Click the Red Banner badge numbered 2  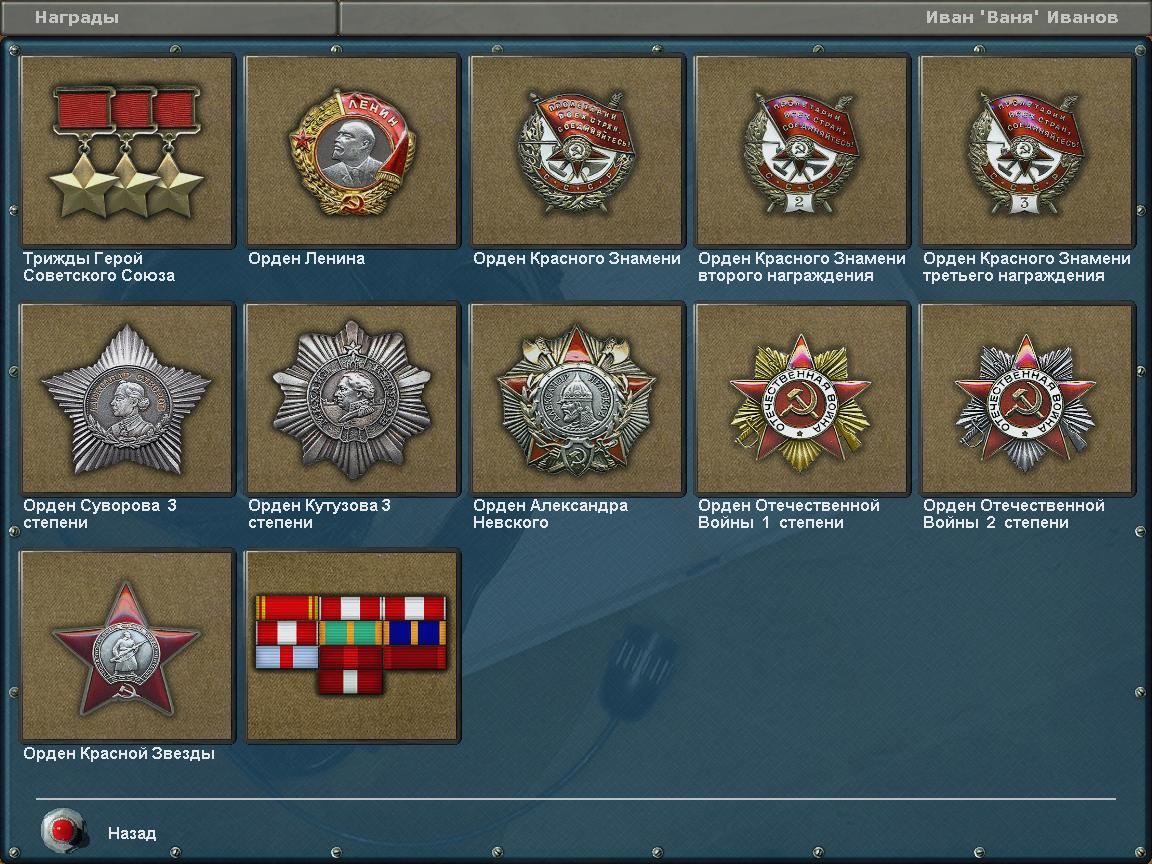click(802, 151)
